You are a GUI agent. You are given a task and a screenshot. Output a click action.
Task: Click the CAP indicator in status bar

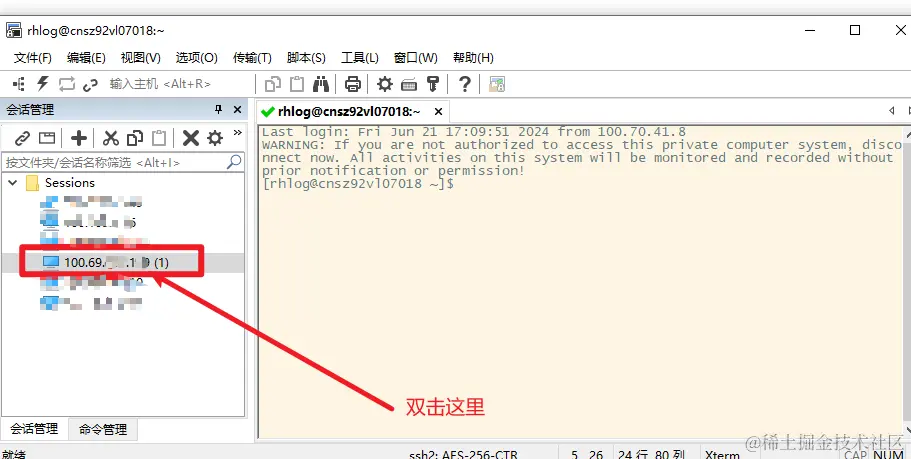[x=856, y=455]
